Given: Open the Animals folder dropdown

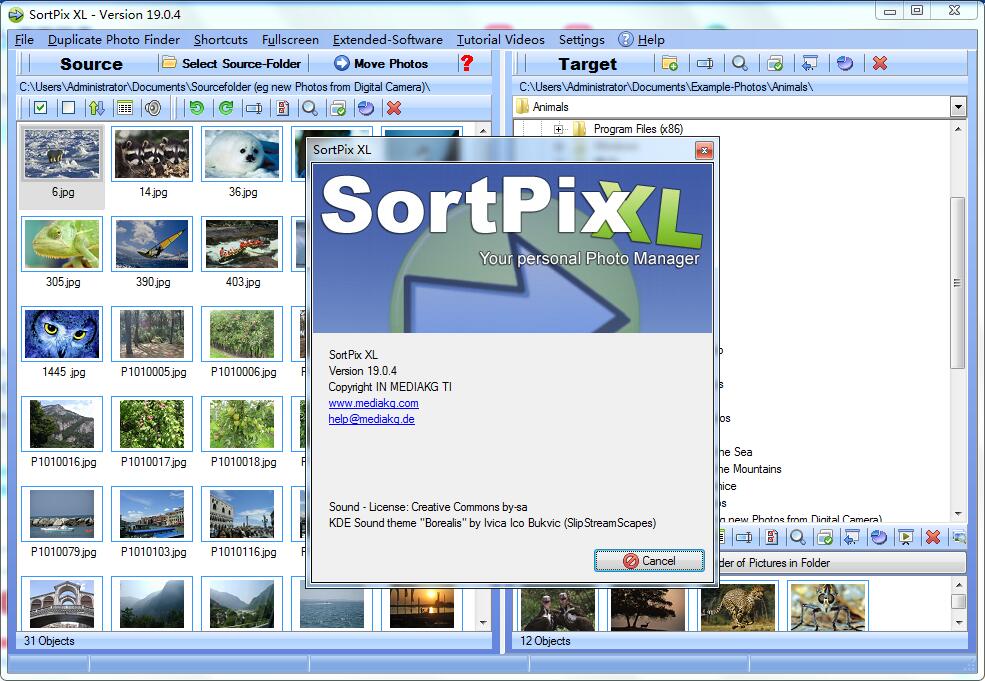Looking at the screenshot, I should 958,106.
